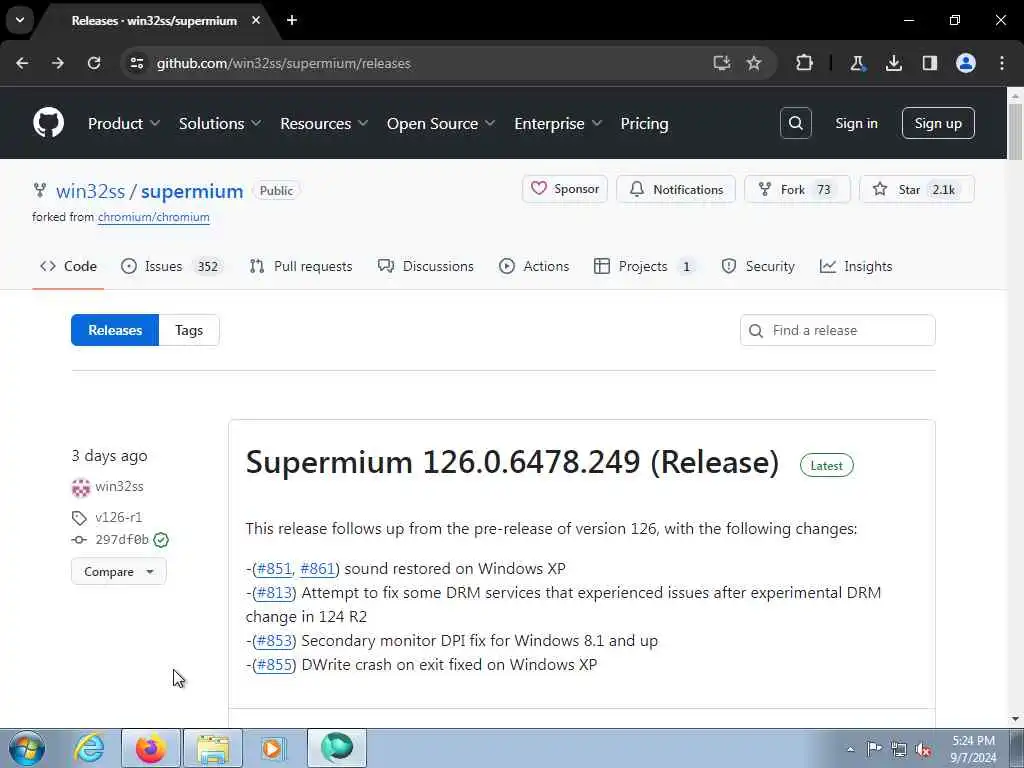Image resolution: width=1024 pixels, height=768 pixels.
Task: Open the Compare dropdown button
Action: coord(118,571)
